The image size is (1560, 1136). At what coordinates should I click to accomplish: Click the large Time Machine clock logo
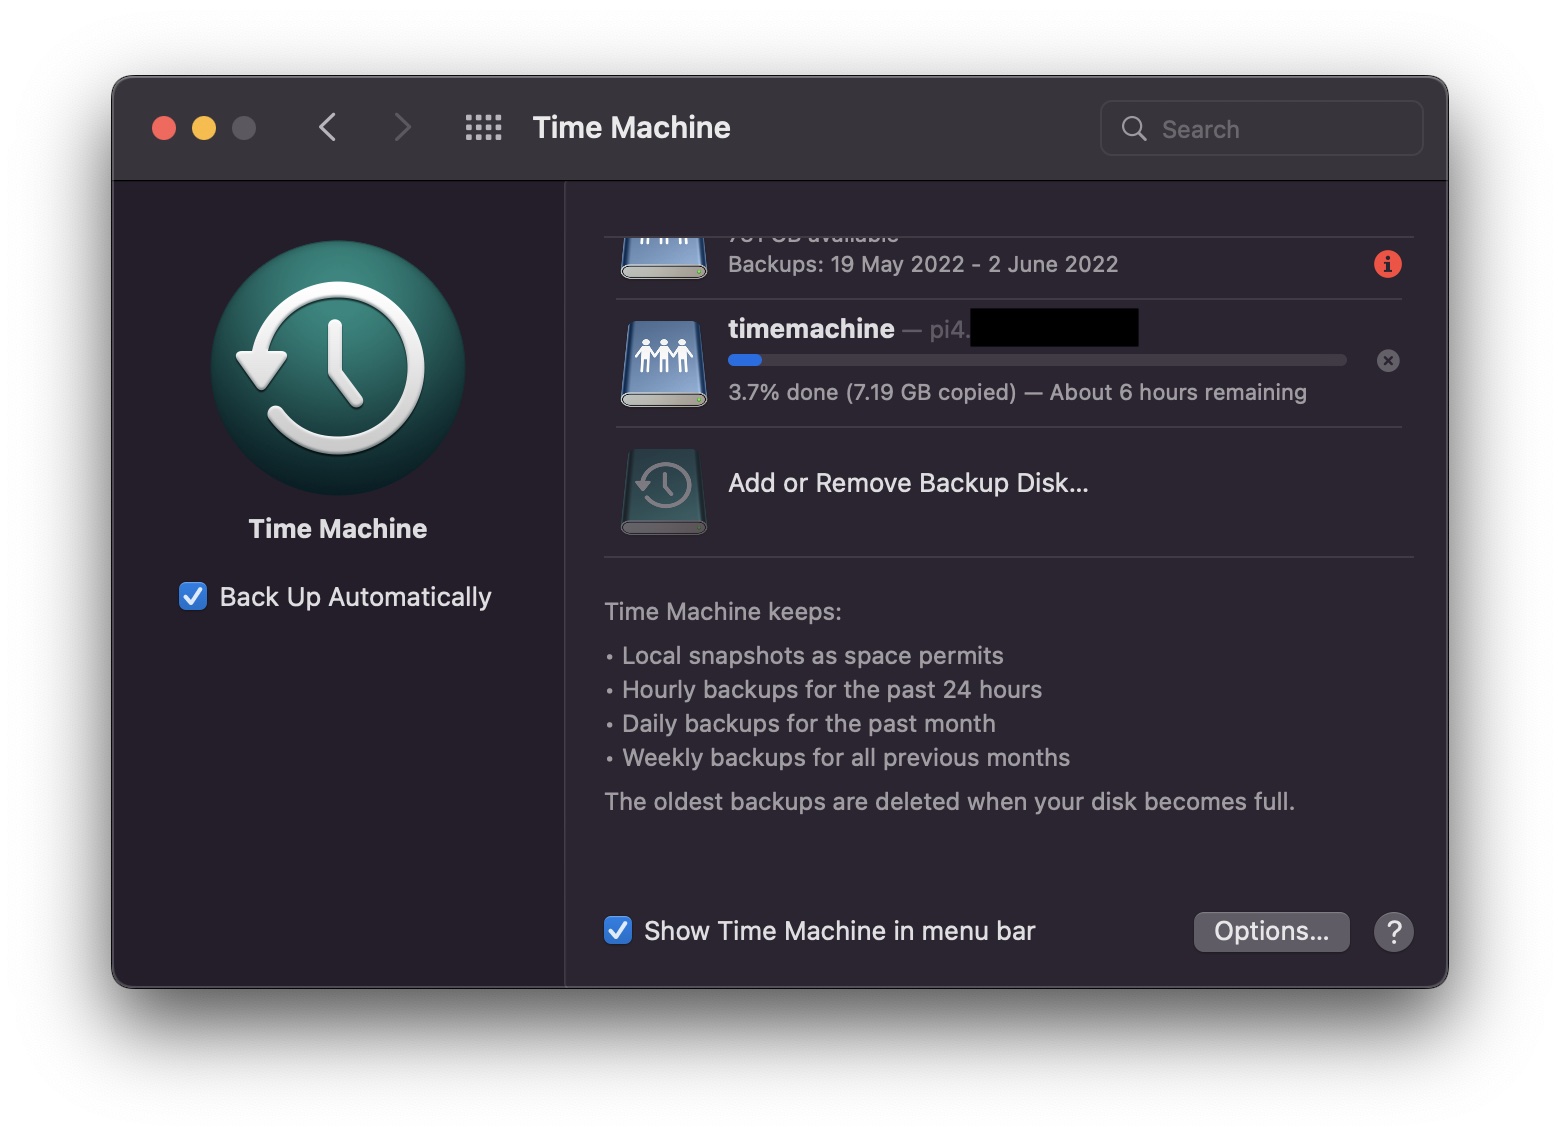point(338,368)
